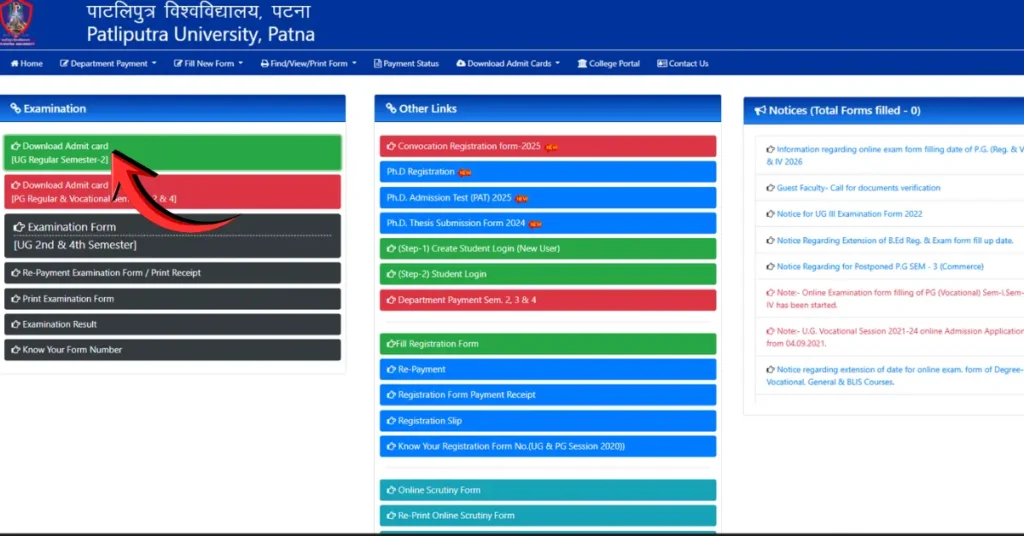This screenshot has width=1024, height=536.
Task: Open Know Your Registration Form No. link
Action: [x=548, y=447]
